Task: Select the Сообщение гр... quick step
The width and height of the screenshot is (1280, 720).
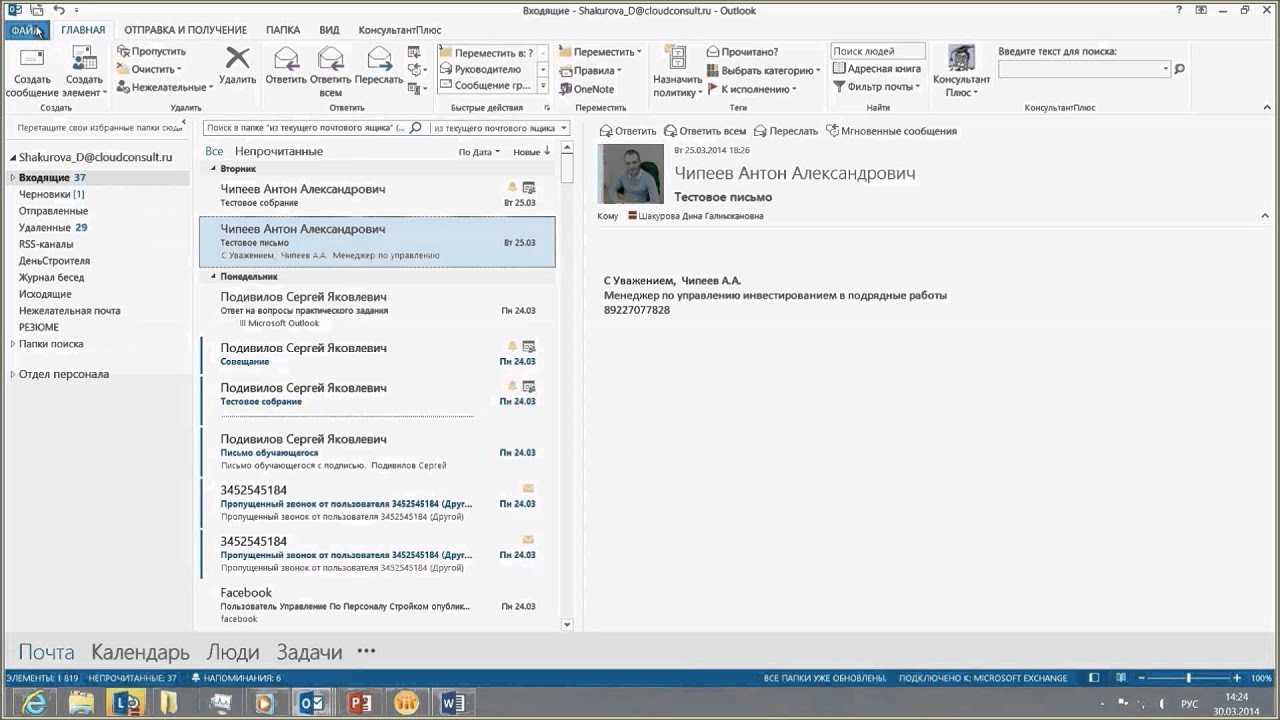Action: click(487, 86)
